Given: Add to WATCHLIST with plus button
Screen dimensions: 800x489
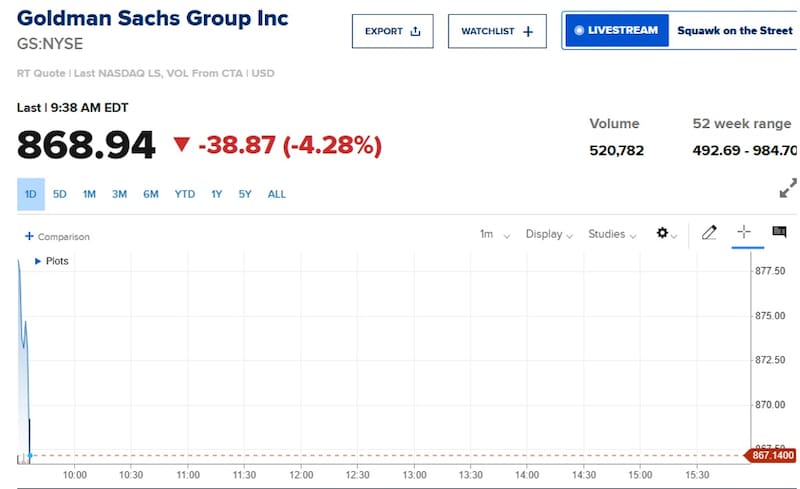Looking at the screenshot, I should point(497,31).
